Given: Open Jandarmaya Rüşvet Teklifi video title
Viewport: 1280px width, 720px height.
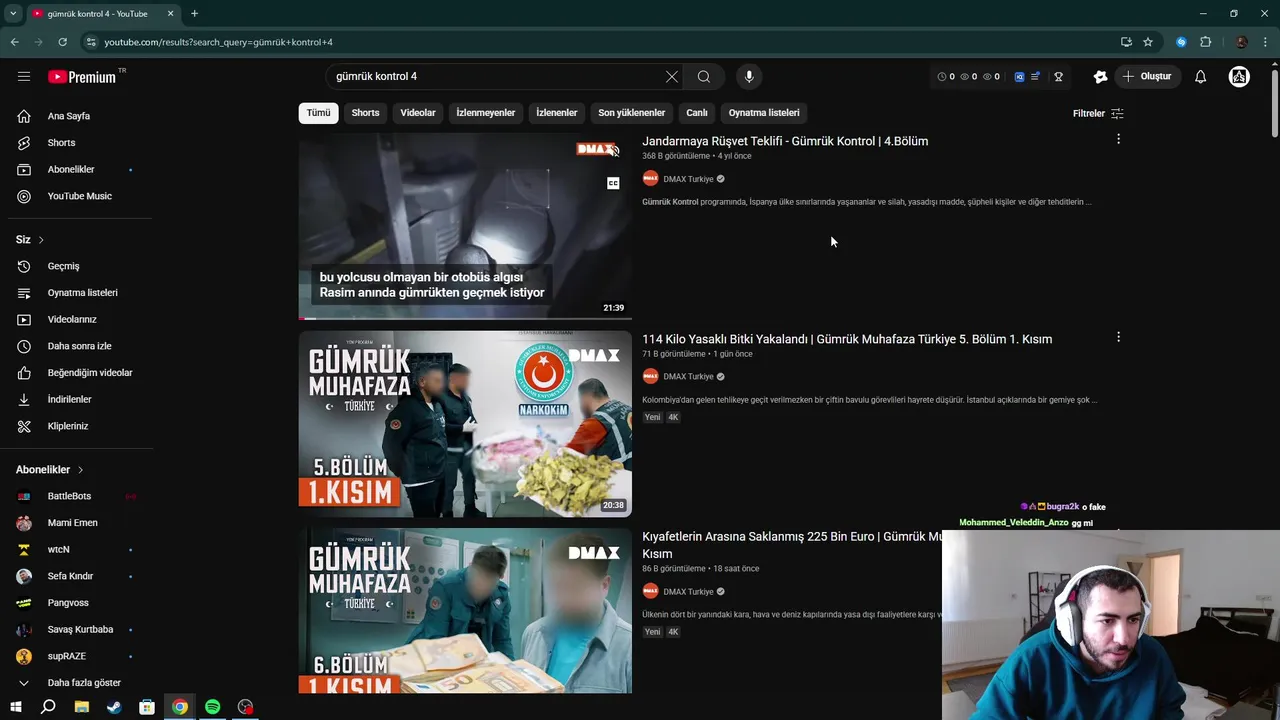Looking at the screenshot, I should point(785,141).
